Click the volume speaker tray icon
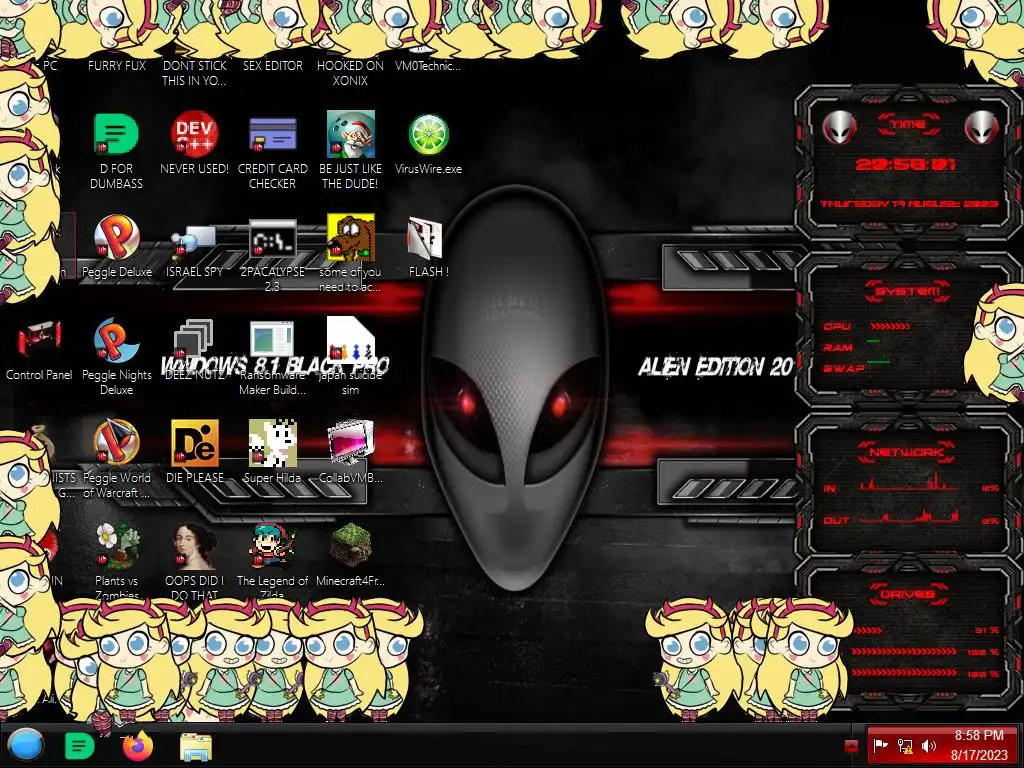 929,746
